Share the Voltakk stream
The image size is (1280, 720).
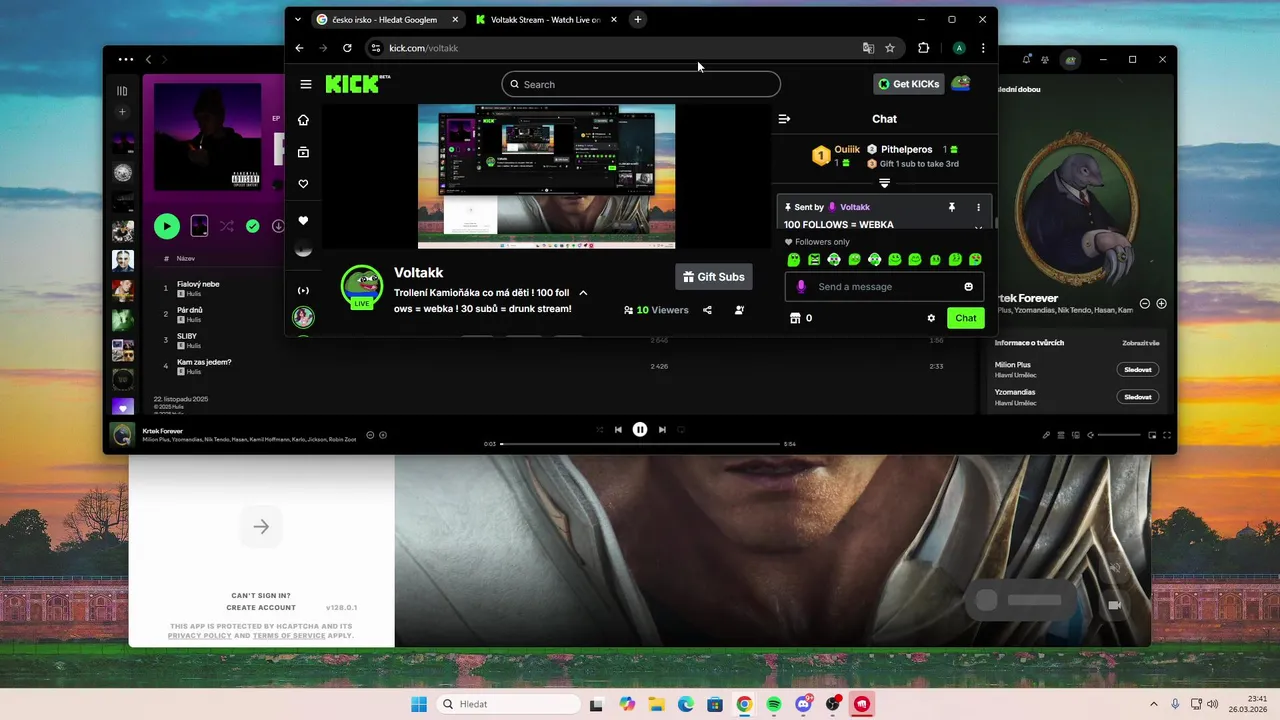tap(707, 310)
